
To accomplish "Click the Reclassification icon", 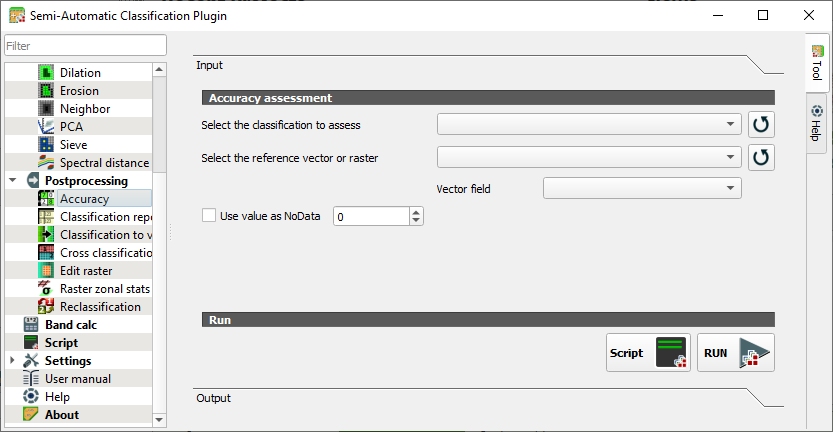I will [x=46, y=307].
